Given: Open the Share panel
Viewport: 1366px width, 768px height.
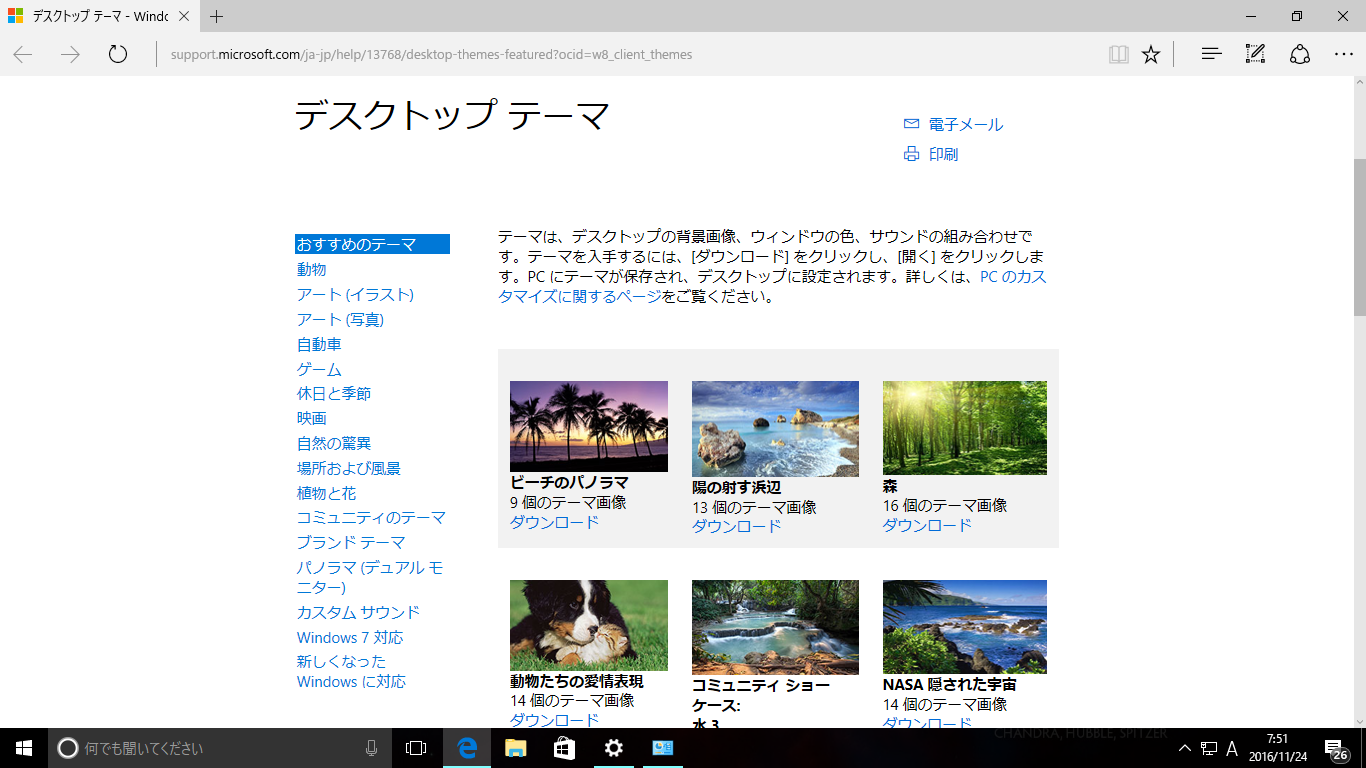Looking at the screenshot, I should [x=1298, y=54].
